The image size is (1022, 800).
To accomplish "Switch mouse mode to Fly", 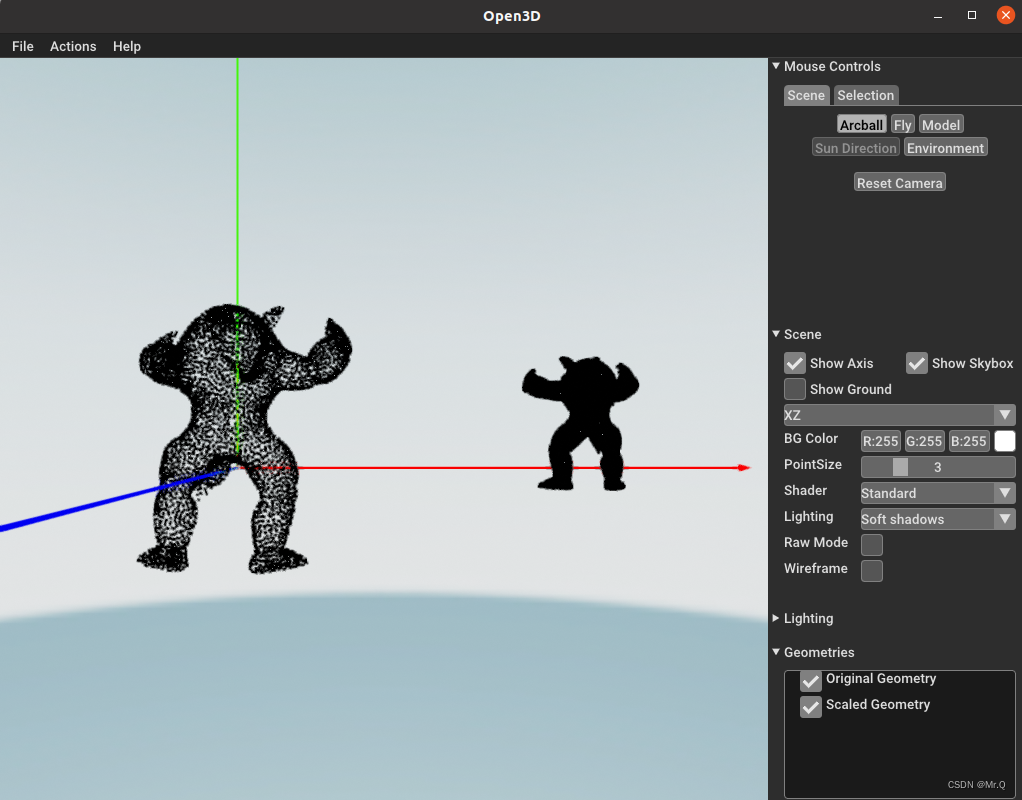I will pos(902,124).
